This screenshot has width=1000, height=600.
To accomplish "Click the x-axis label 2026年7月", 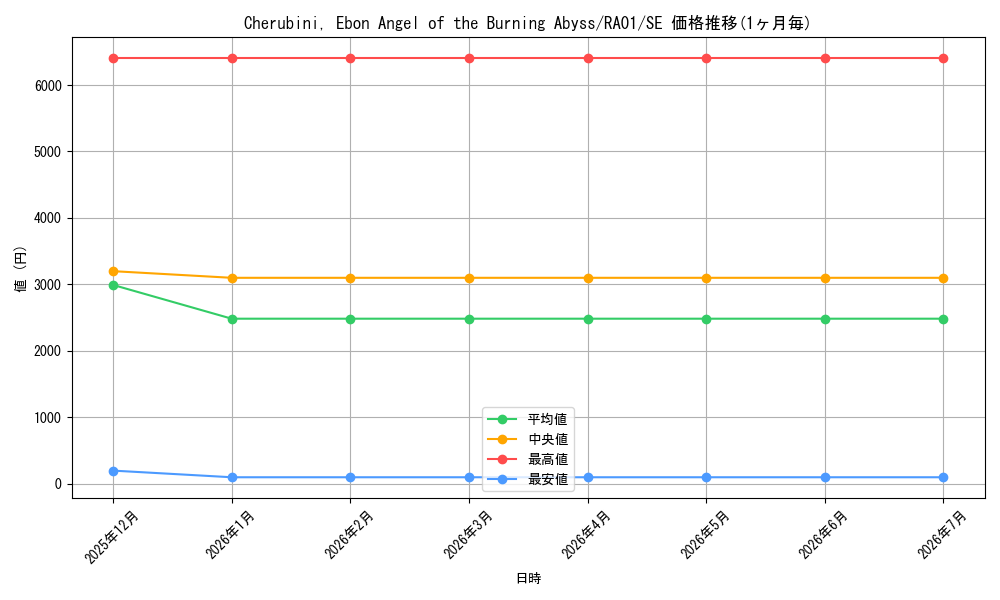I will click(943, 534).
